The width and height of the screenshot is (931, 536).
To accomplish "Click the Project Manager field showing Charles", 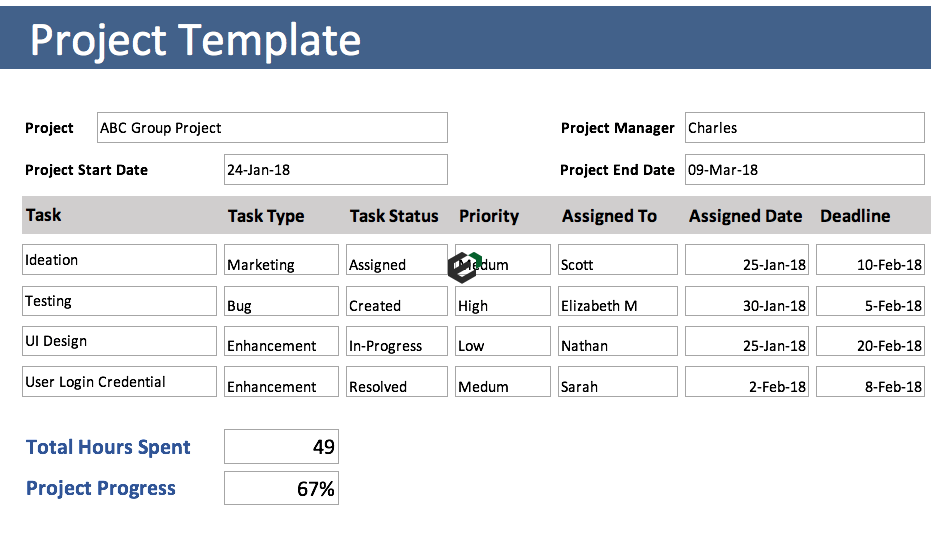I will pos(804,128).
